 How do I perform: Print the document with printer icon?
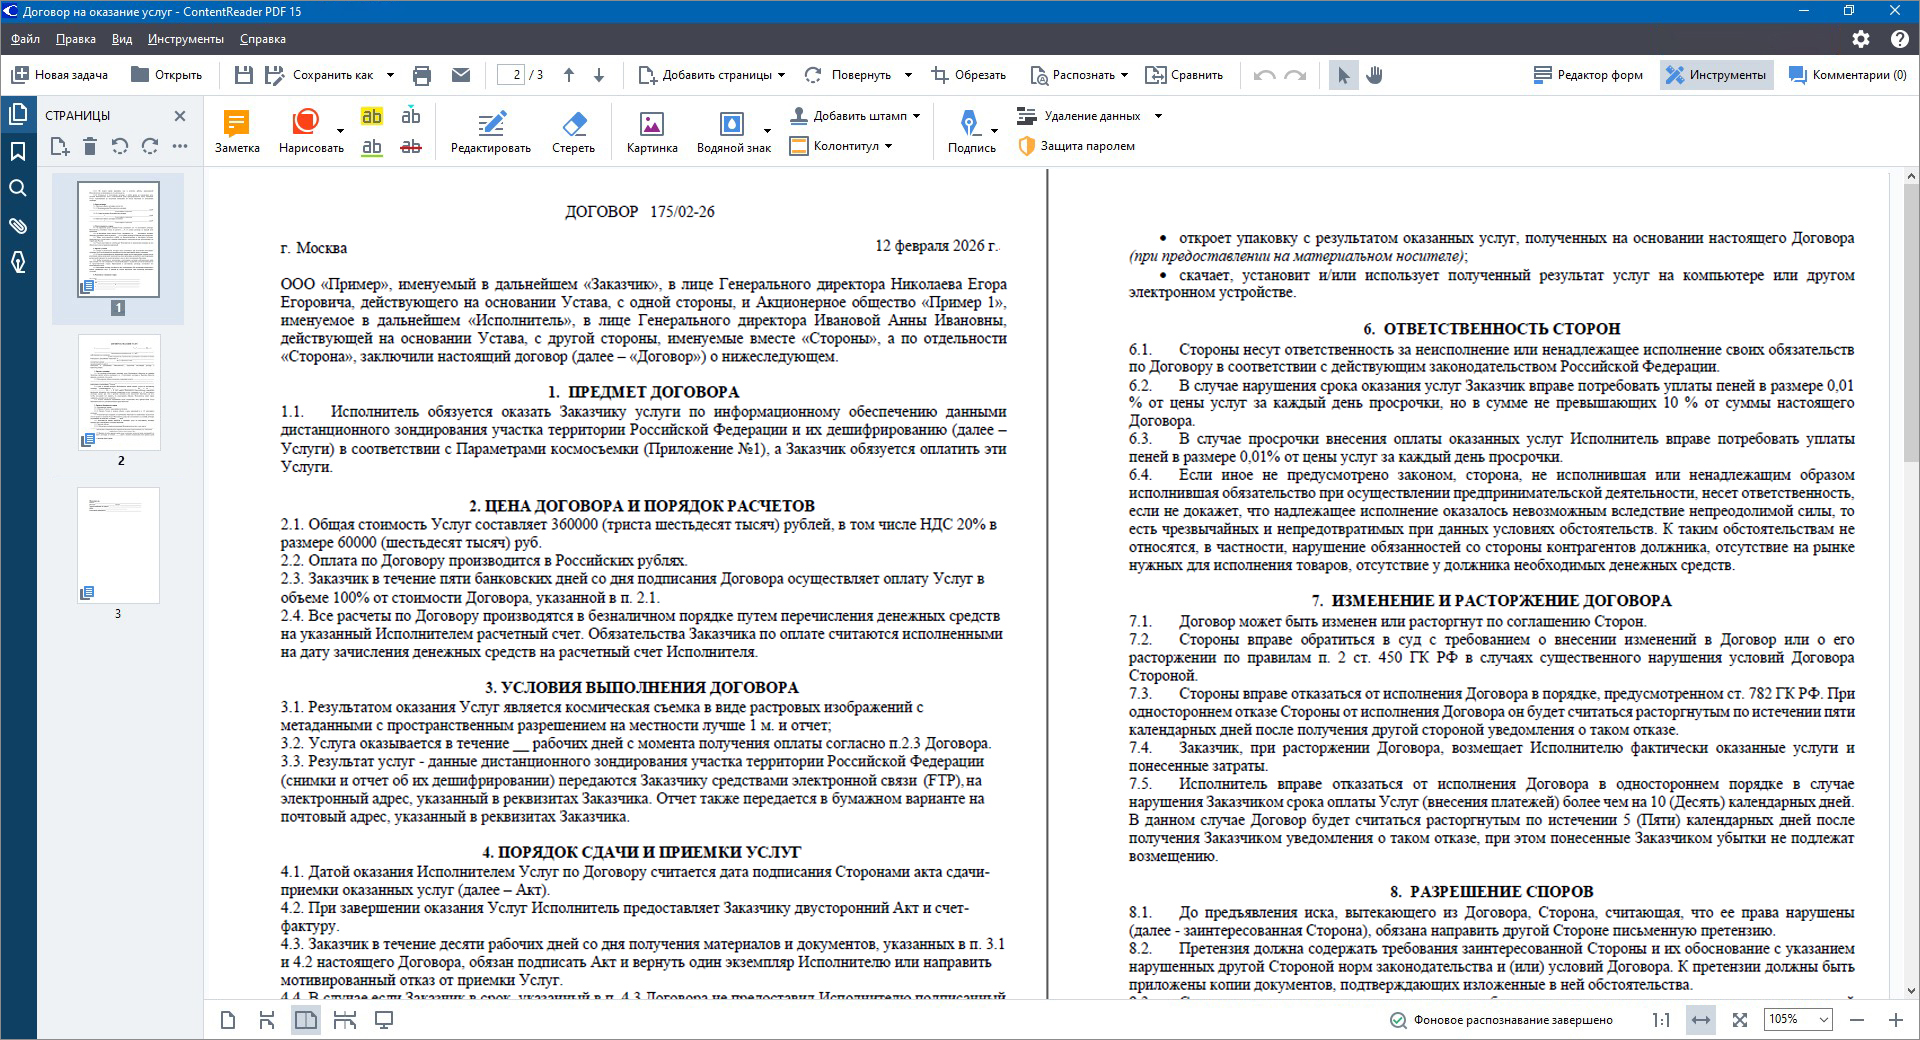(422, 75)
